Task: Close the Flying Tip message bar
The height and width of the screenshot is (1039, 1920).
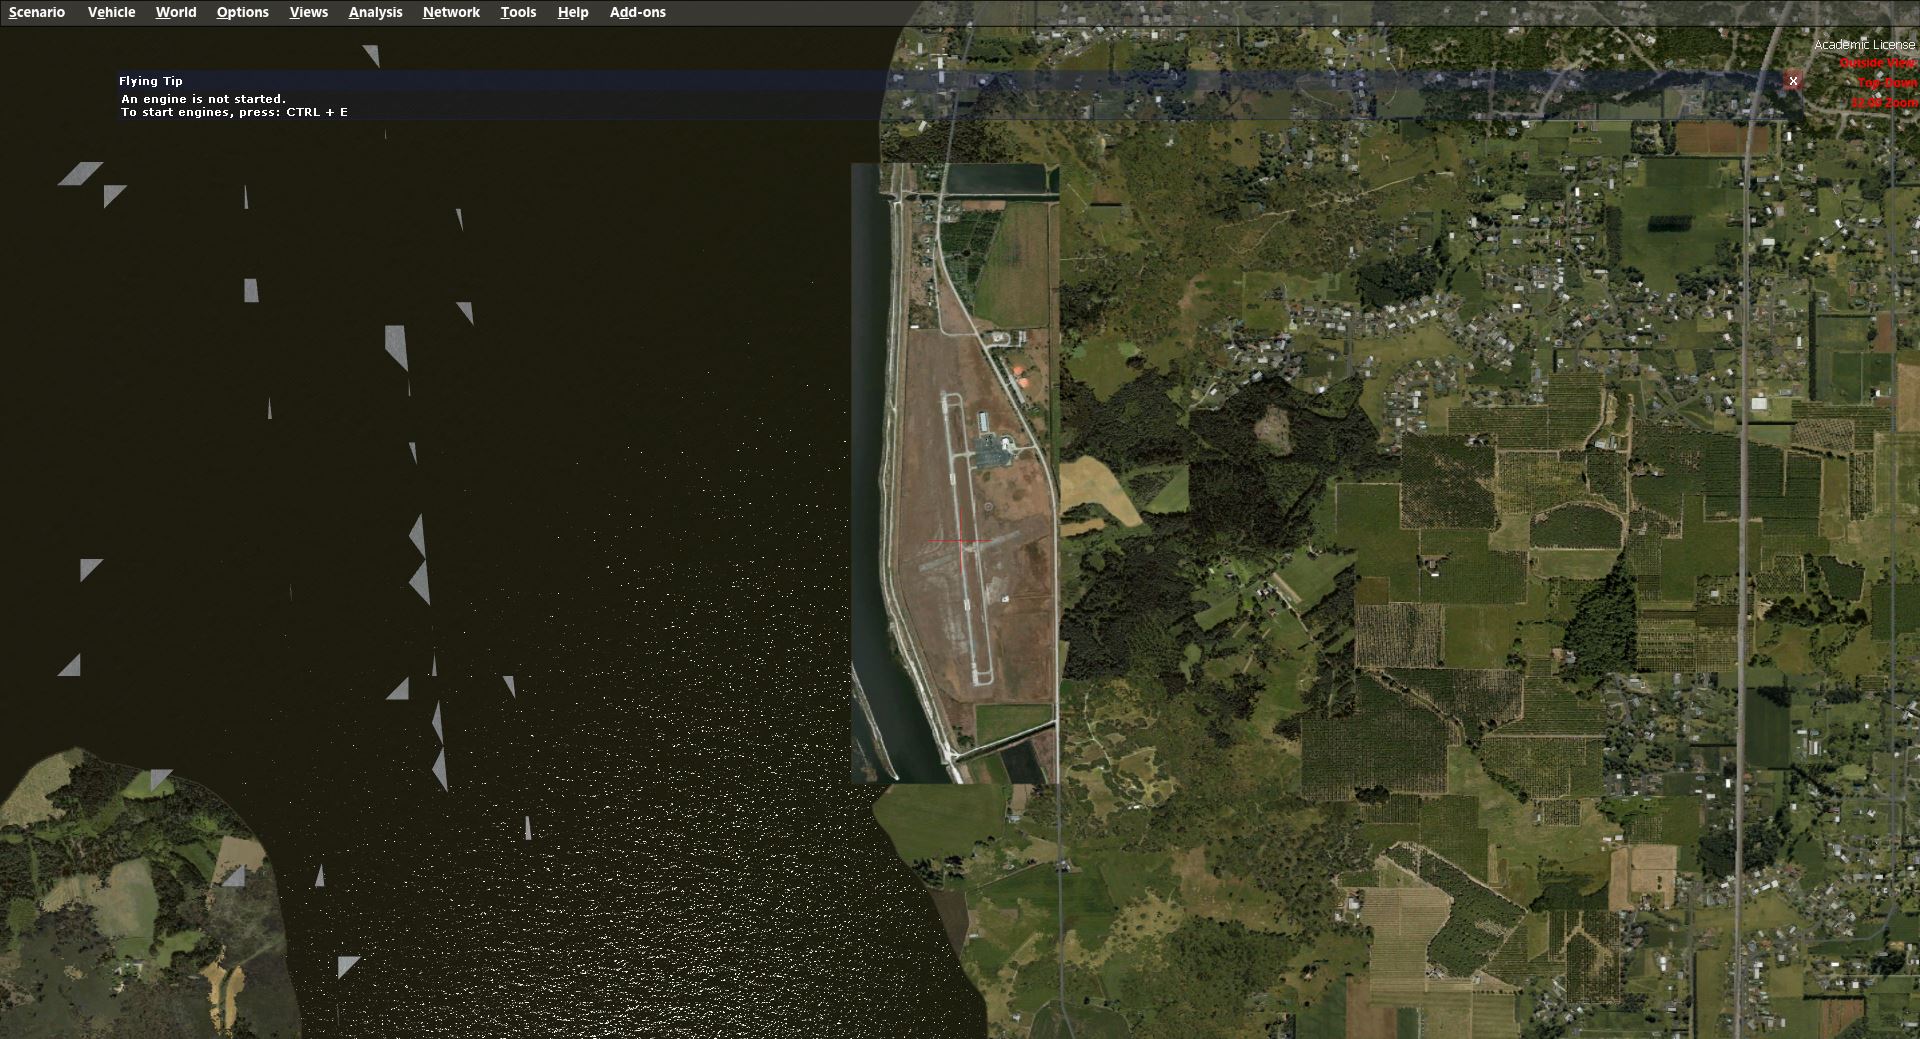Action: click(x=1793, y=81)
